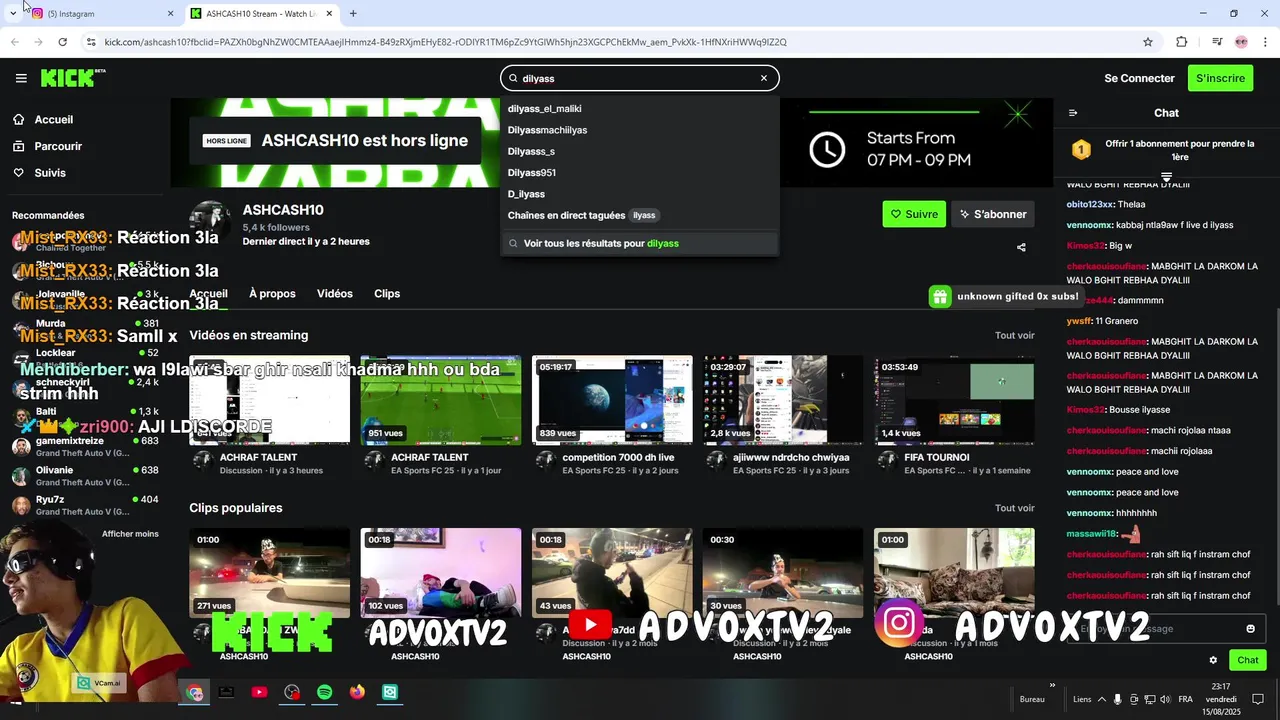This screenshot has width=1280, height=720.
Task: Select suggestion 'Diiyasss_s'
Action: tap(639, 151)
